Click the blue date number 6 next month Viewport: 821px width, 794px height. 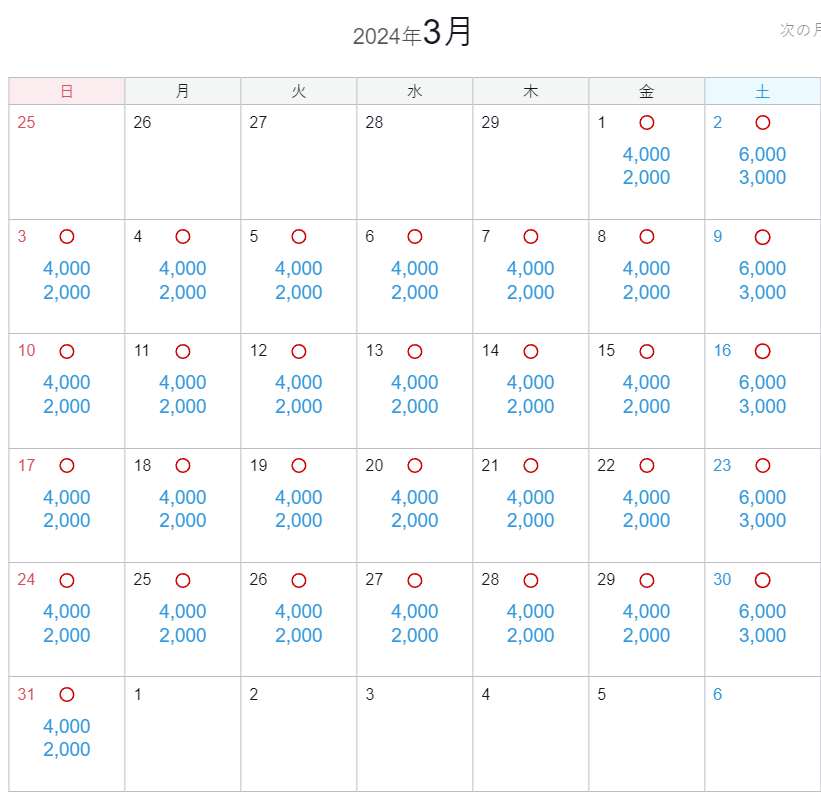point(718,694)
